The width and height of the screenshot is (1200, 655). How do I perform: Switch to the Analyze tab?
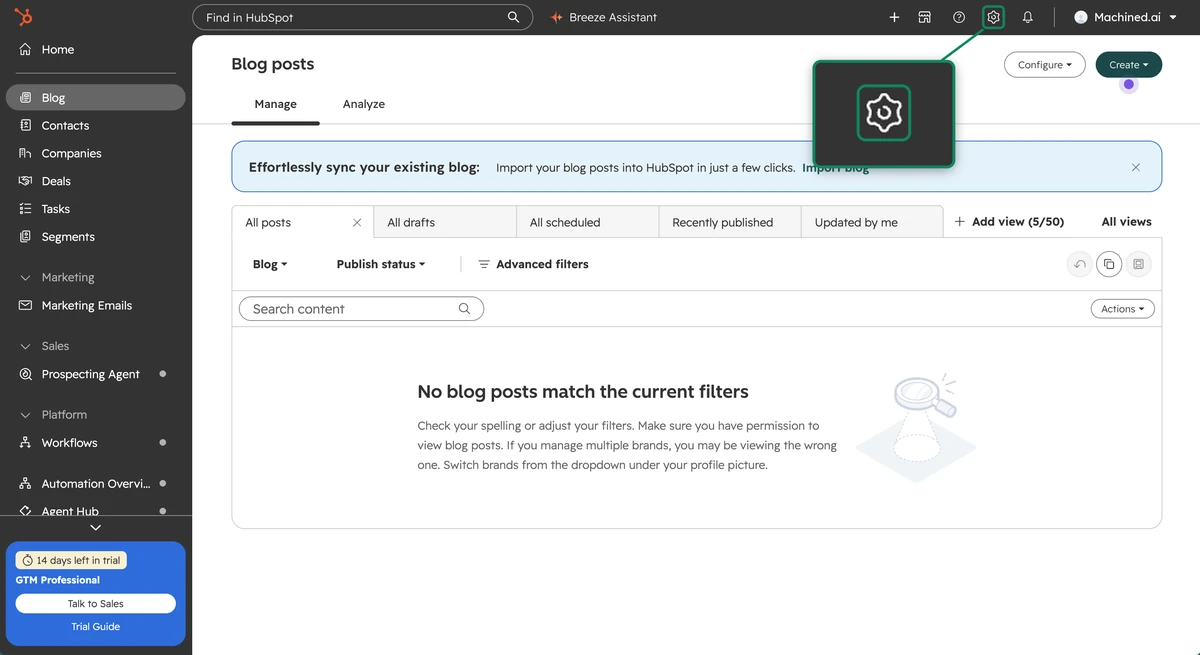364,104
